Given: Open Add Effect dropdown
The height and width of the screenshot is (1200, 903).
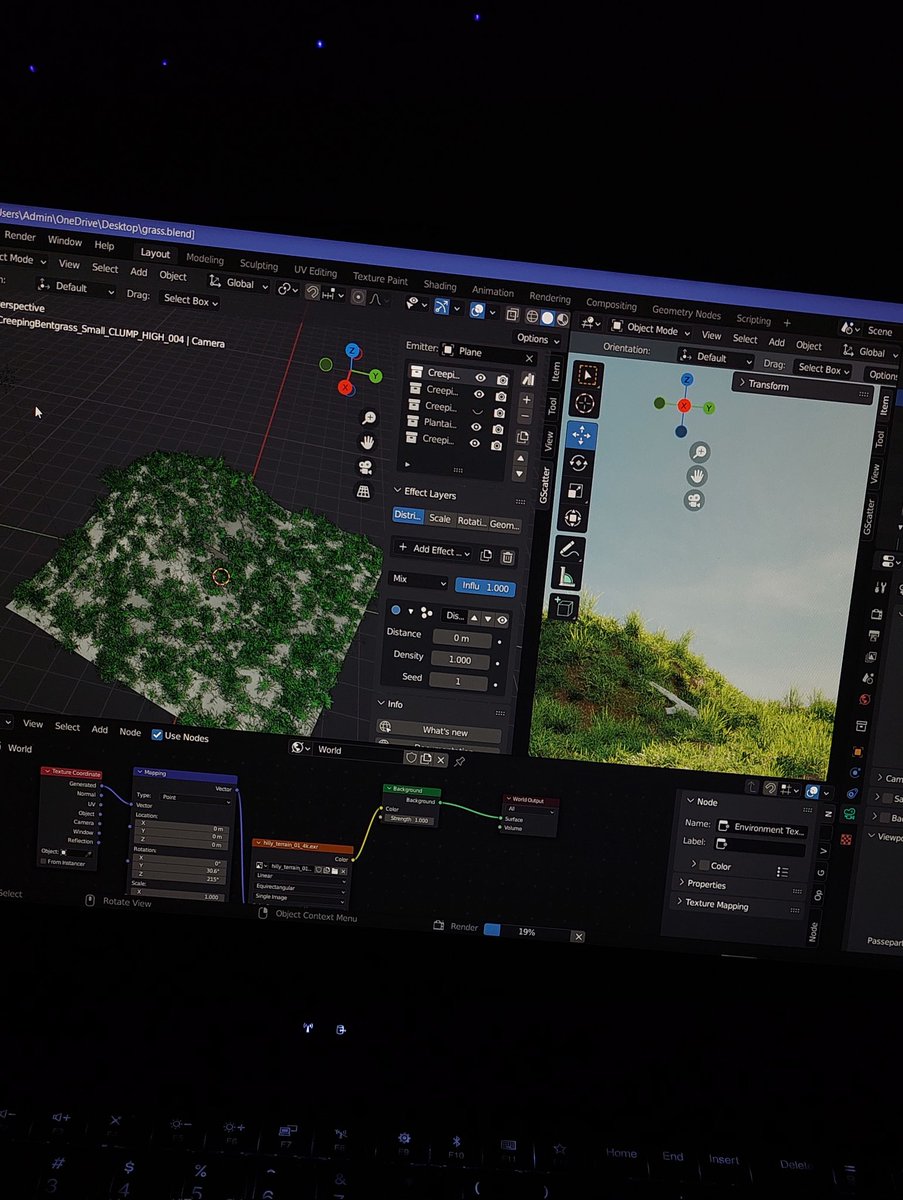Looking at the screenshot, I should [x=432, y=550].
